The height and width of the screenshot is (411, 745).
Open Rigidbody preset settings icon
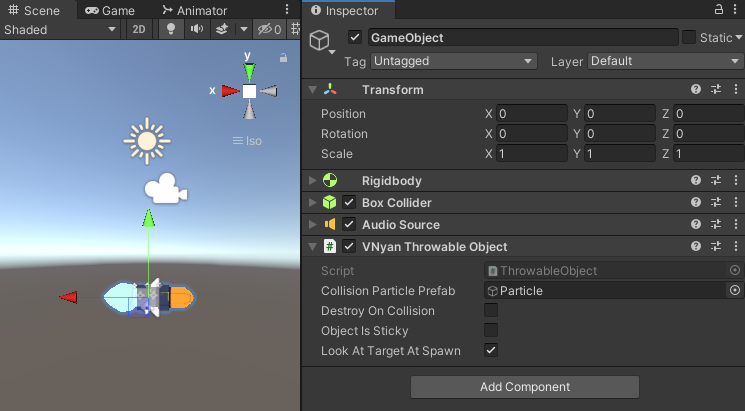(716, 181)
